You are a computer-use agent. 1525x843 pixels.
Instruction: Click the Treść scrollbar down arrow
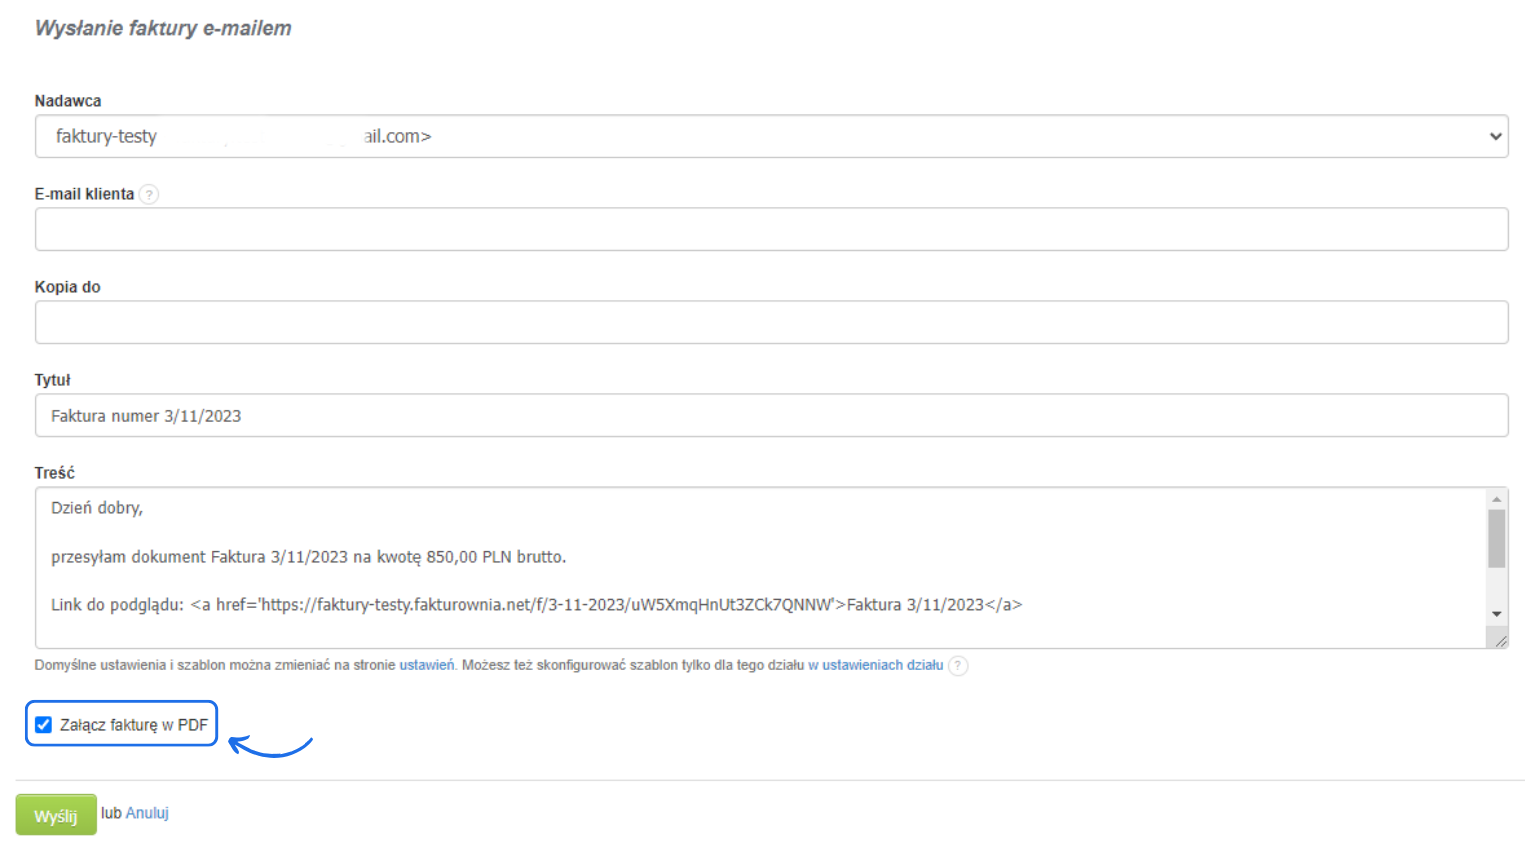pos(1497,614)
